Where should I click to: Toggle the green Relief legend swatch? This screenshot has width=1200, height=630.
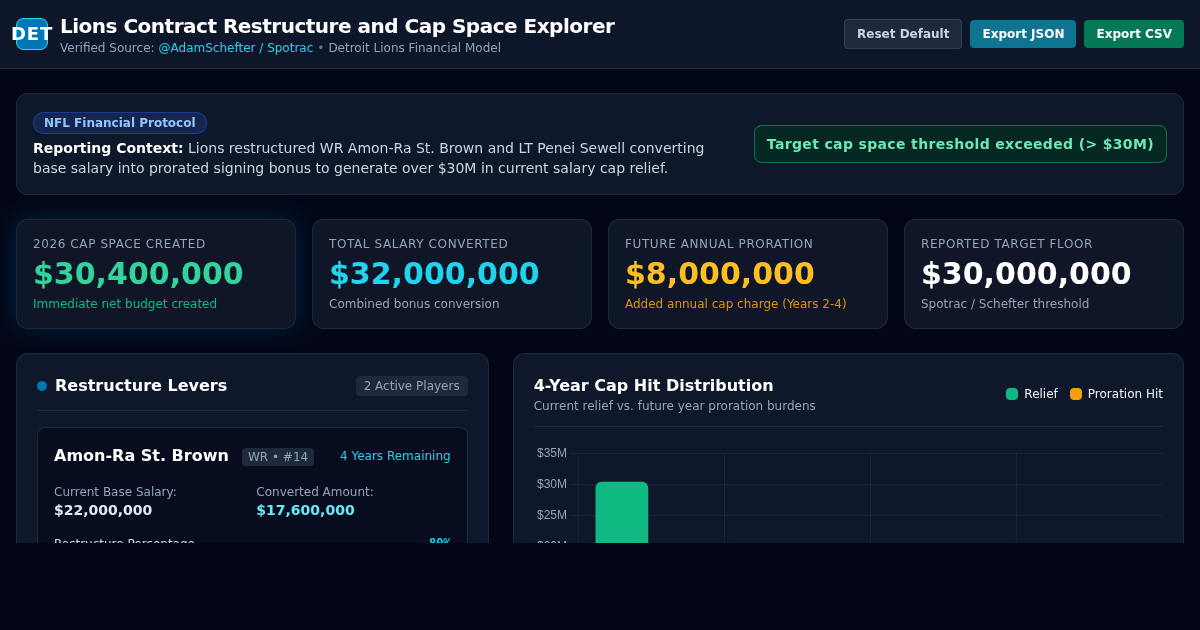tap(1012, 394)
